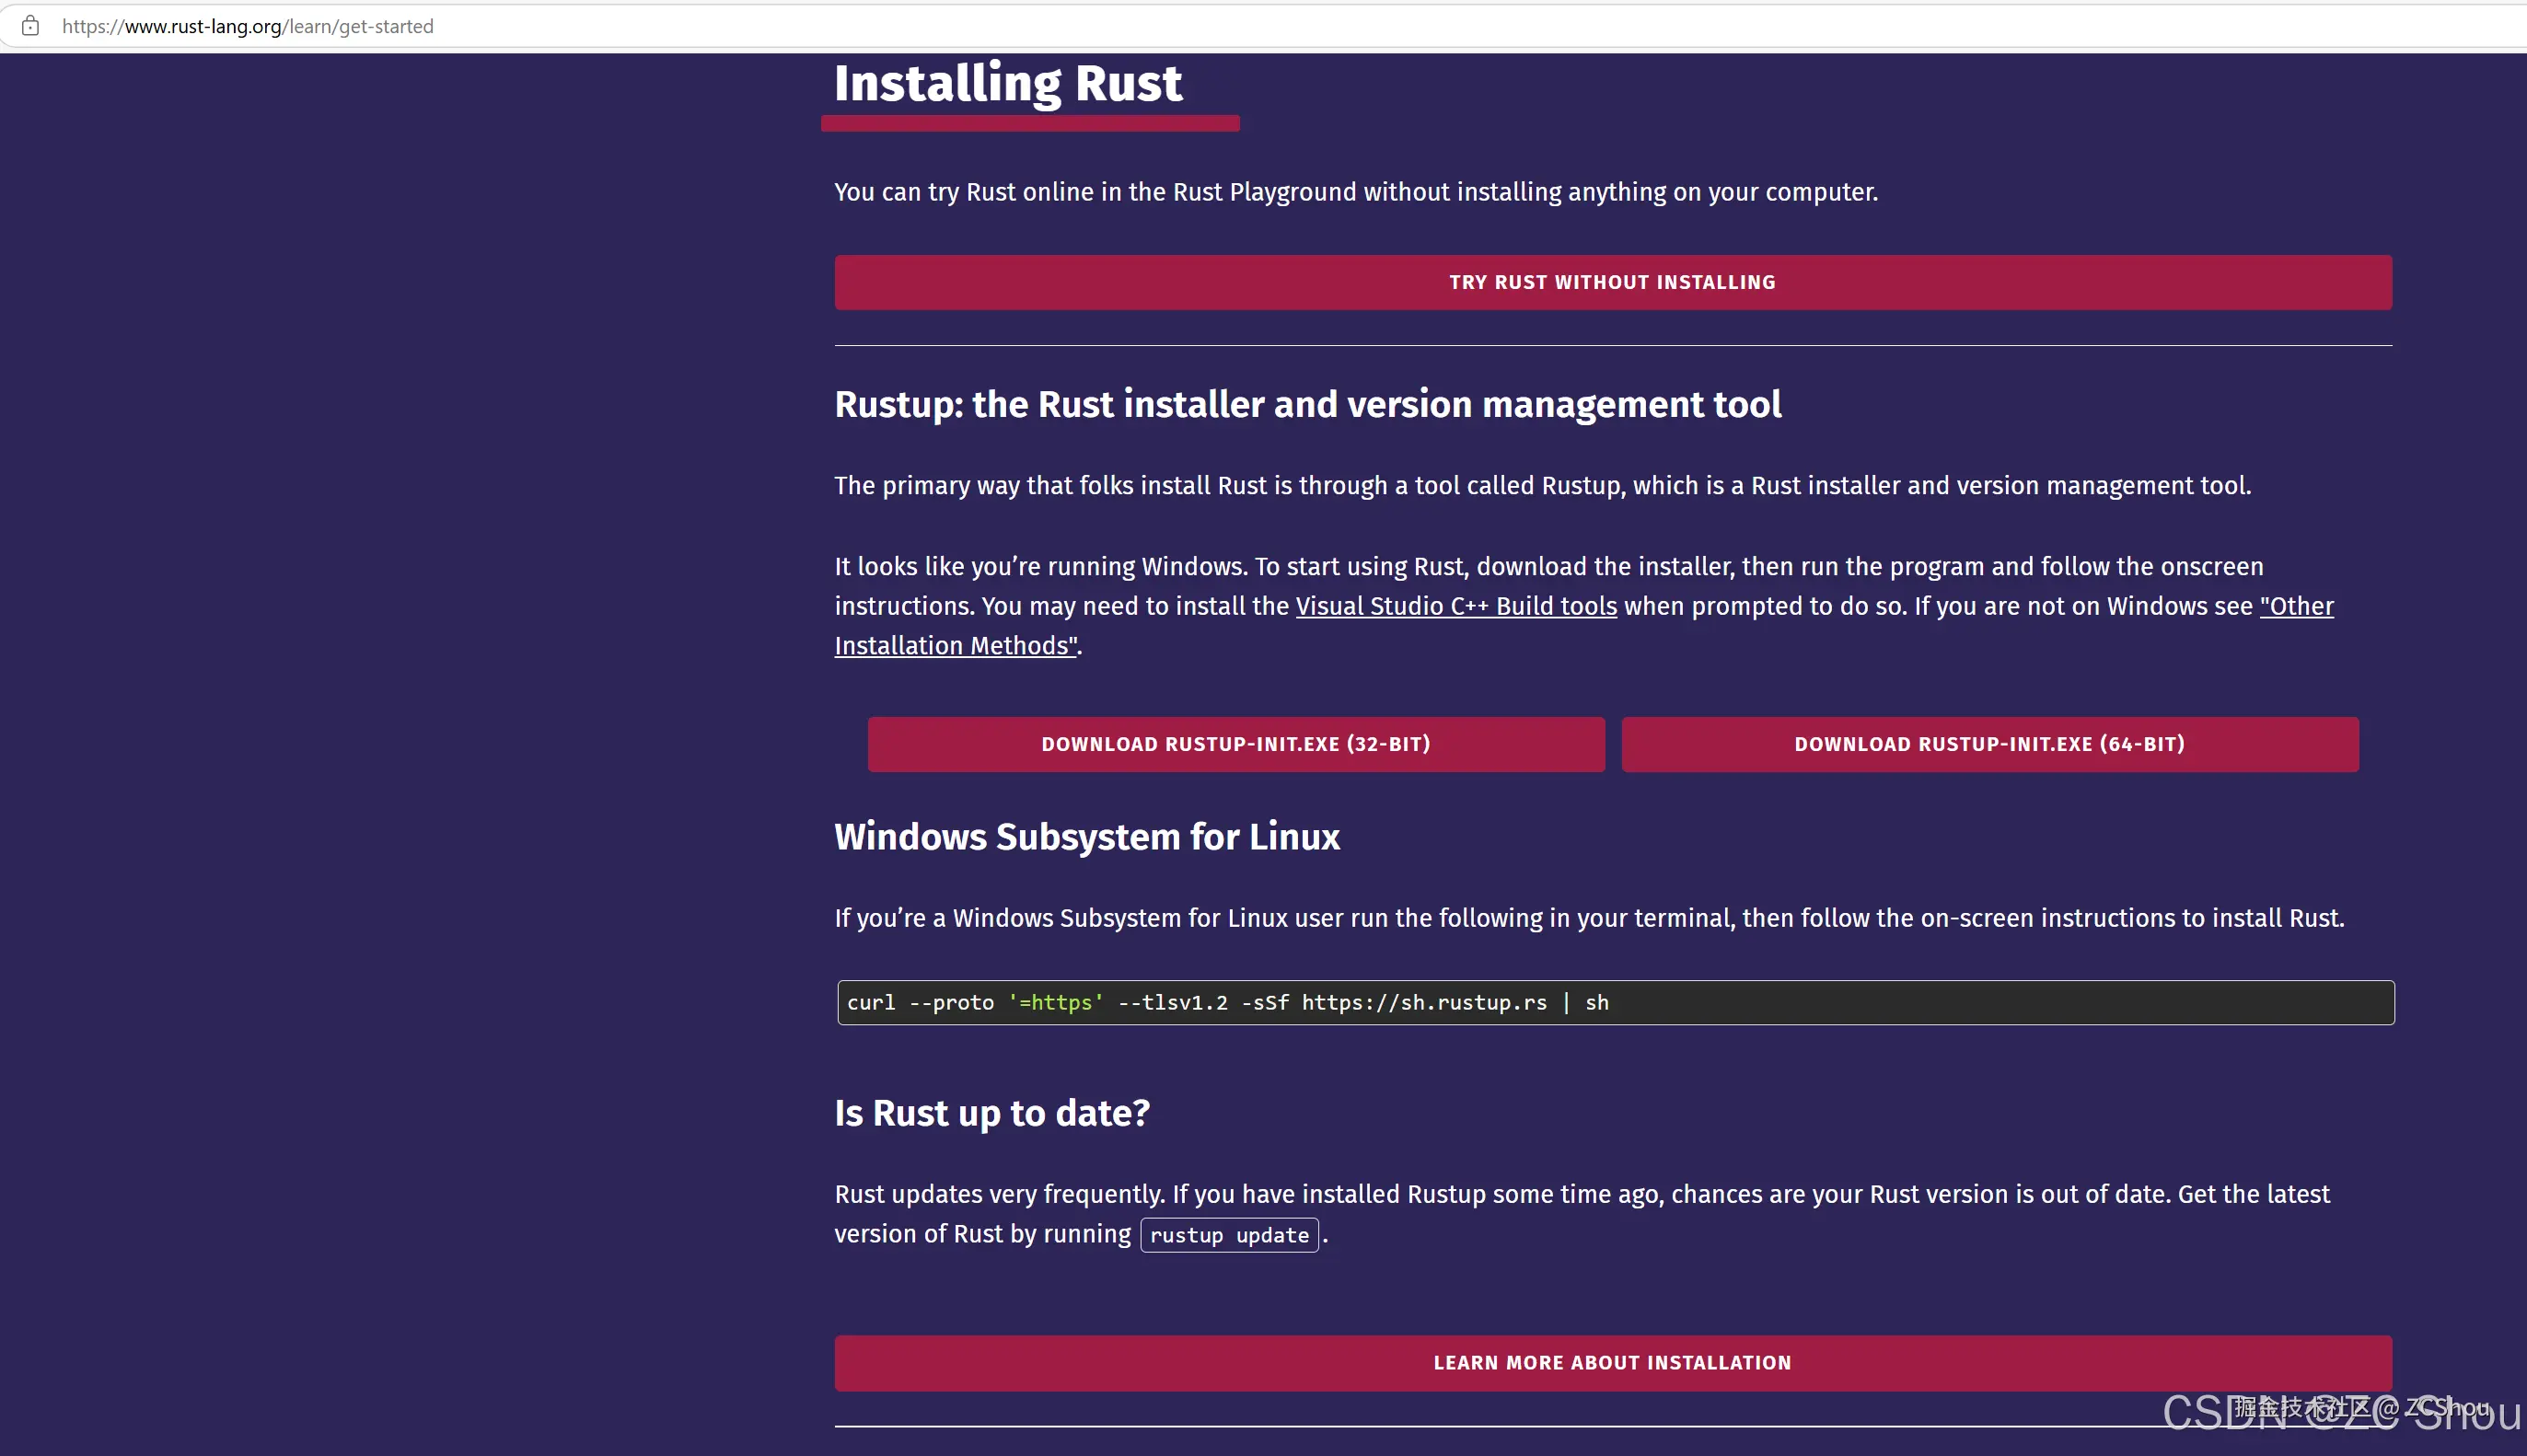Viewport: 2527px width, 1456px height.
Task: Click the rust-lang.org URL address field
Action: coord(248,26)
